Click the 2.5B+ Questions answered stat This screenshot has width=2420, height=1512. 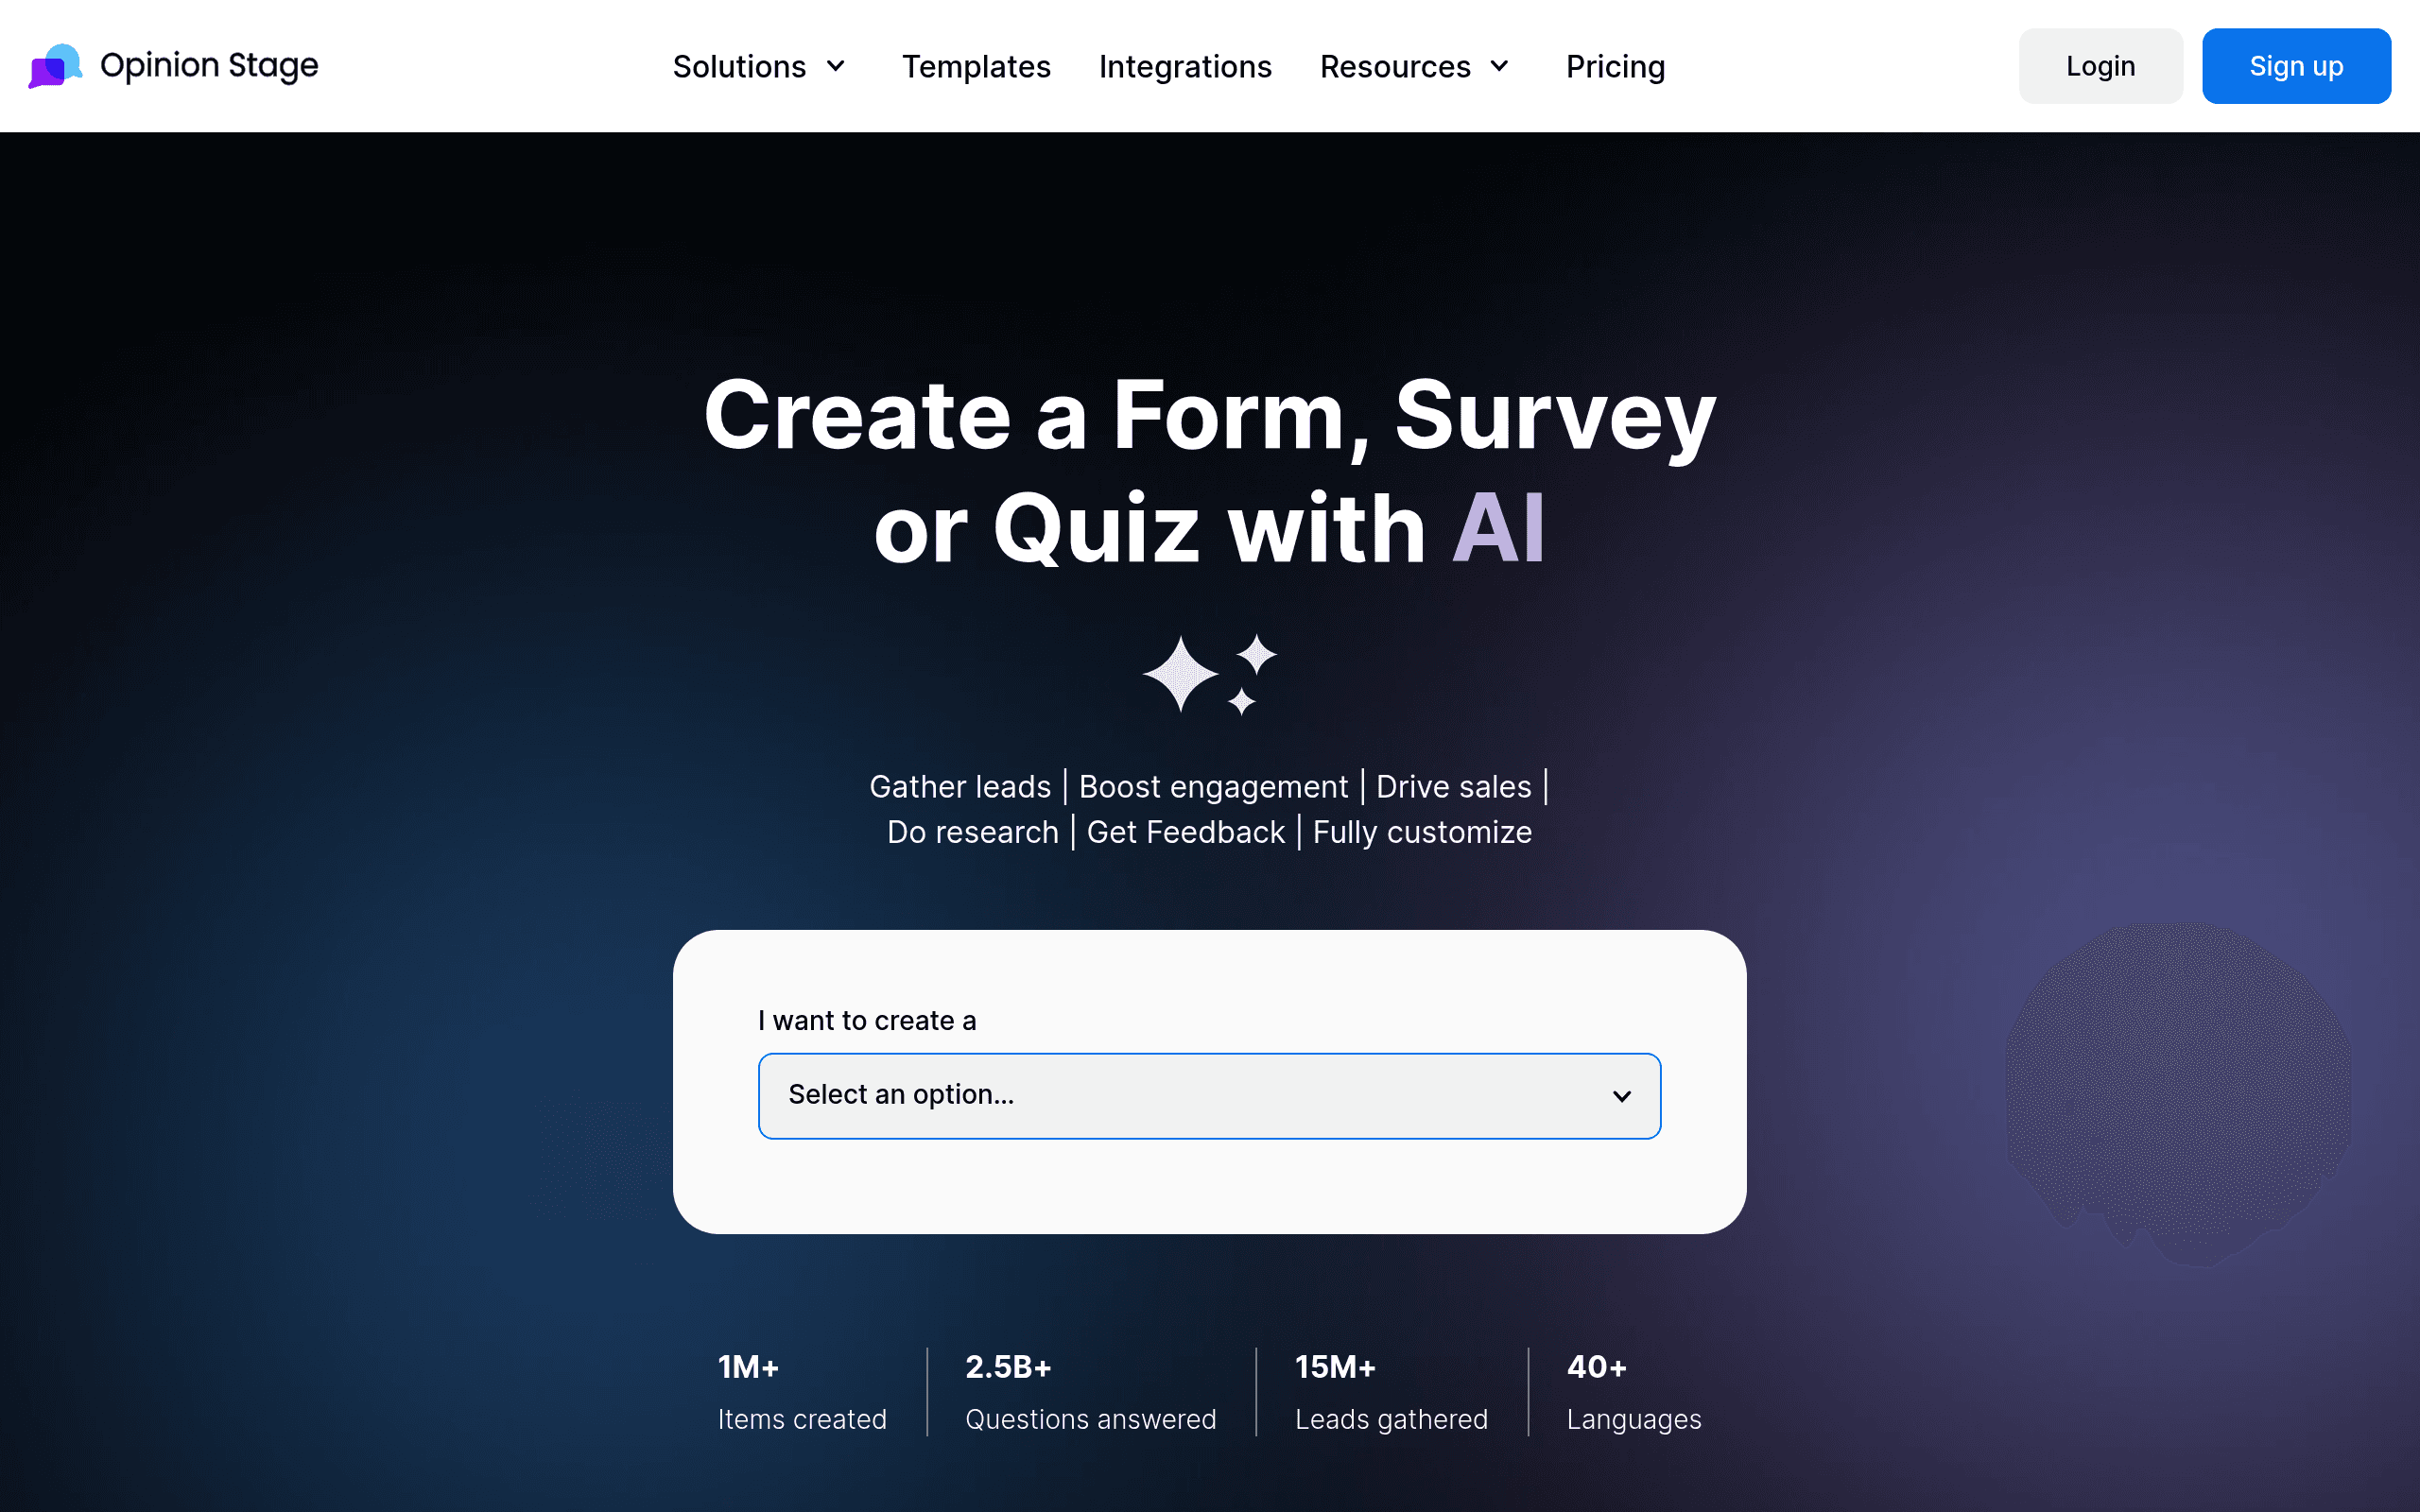1090,1392
